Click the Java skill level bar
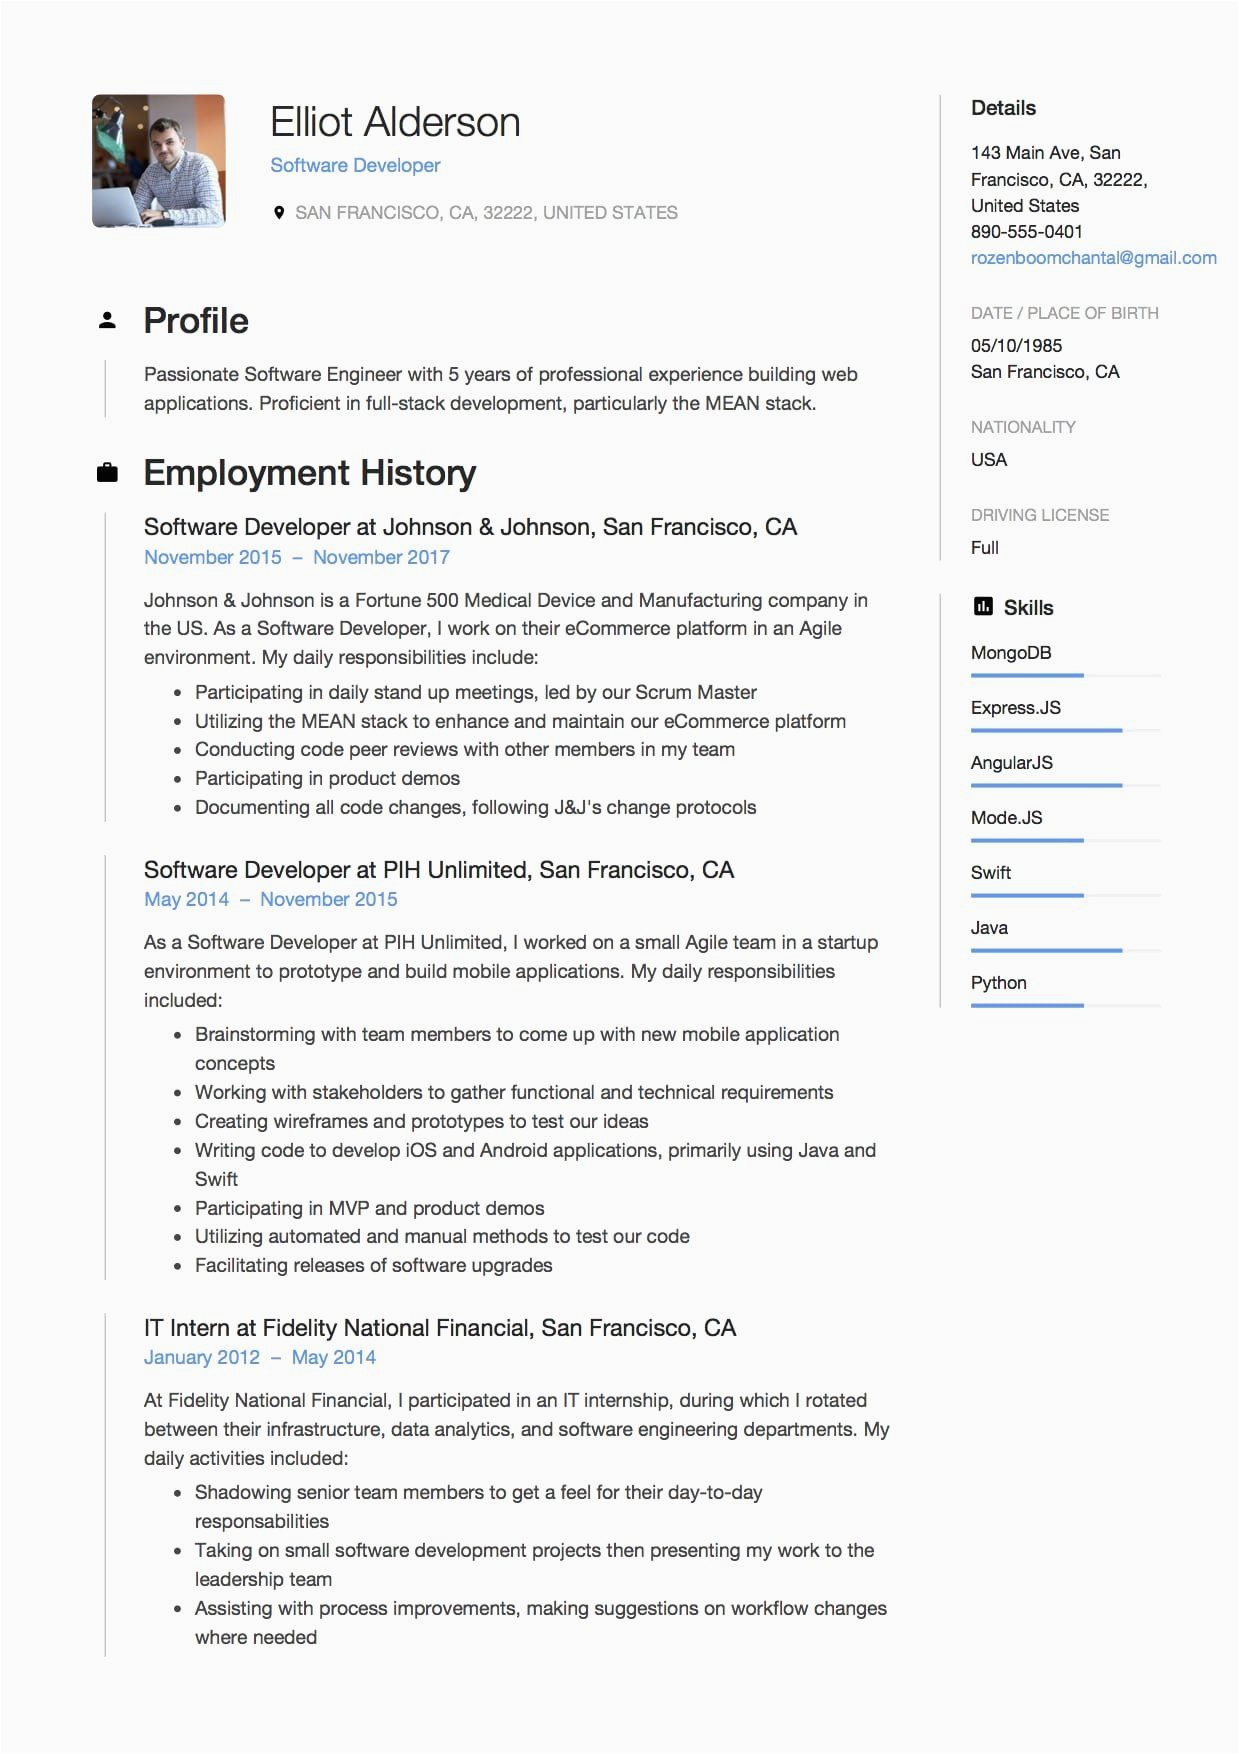The image size is (1239, 1754). point(1065,950)
